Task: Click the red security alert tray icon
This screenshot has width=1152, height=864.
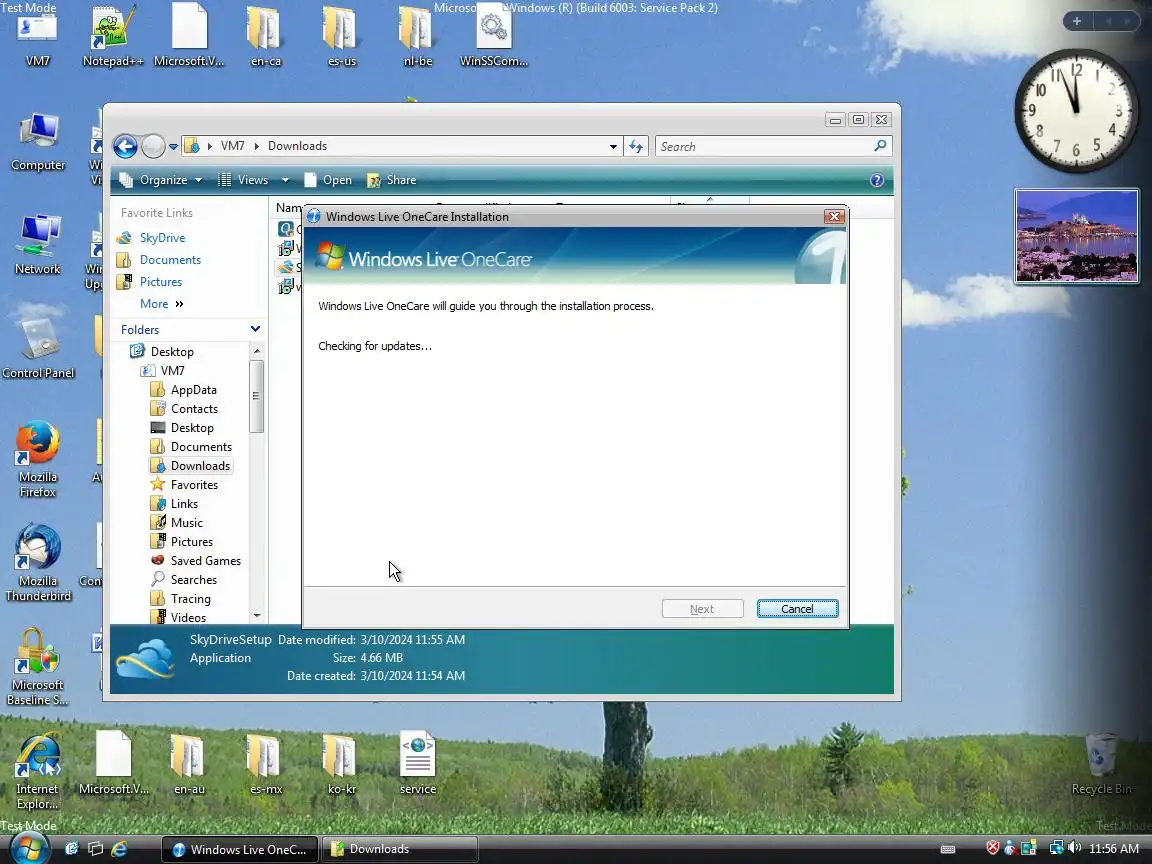Action: 993,848
